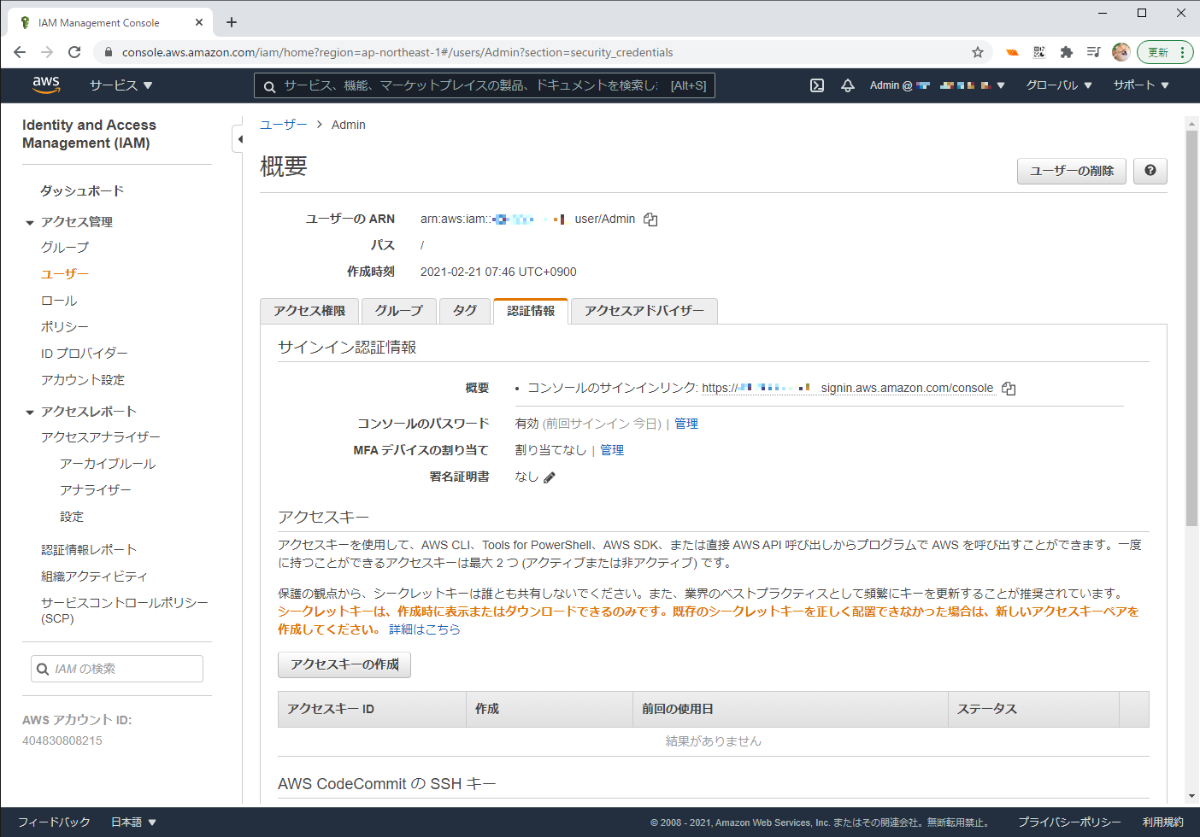Open the 利用規約 footer link
1200x837 pixels.
[1163, 822]
